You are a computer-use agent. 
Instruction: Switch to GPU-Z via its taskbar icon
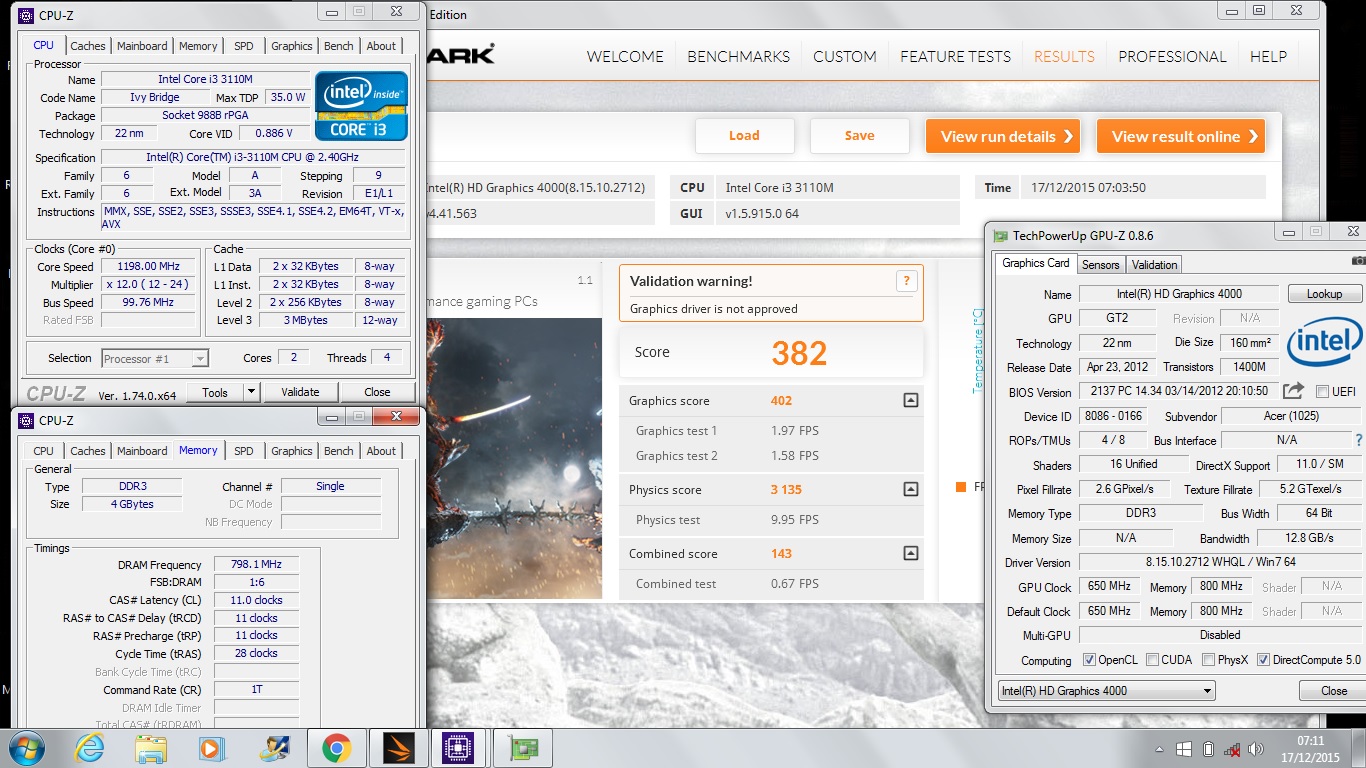coord(523,748)
